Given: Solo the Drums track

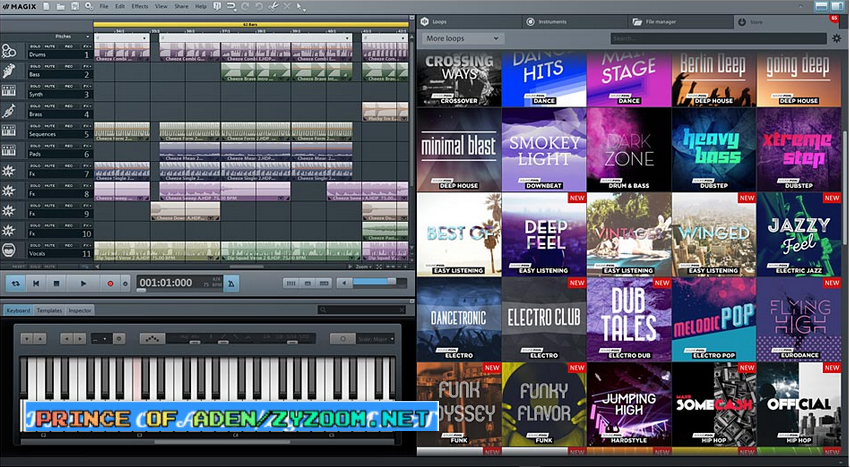Looking at the screenshot, I should 35,47.
